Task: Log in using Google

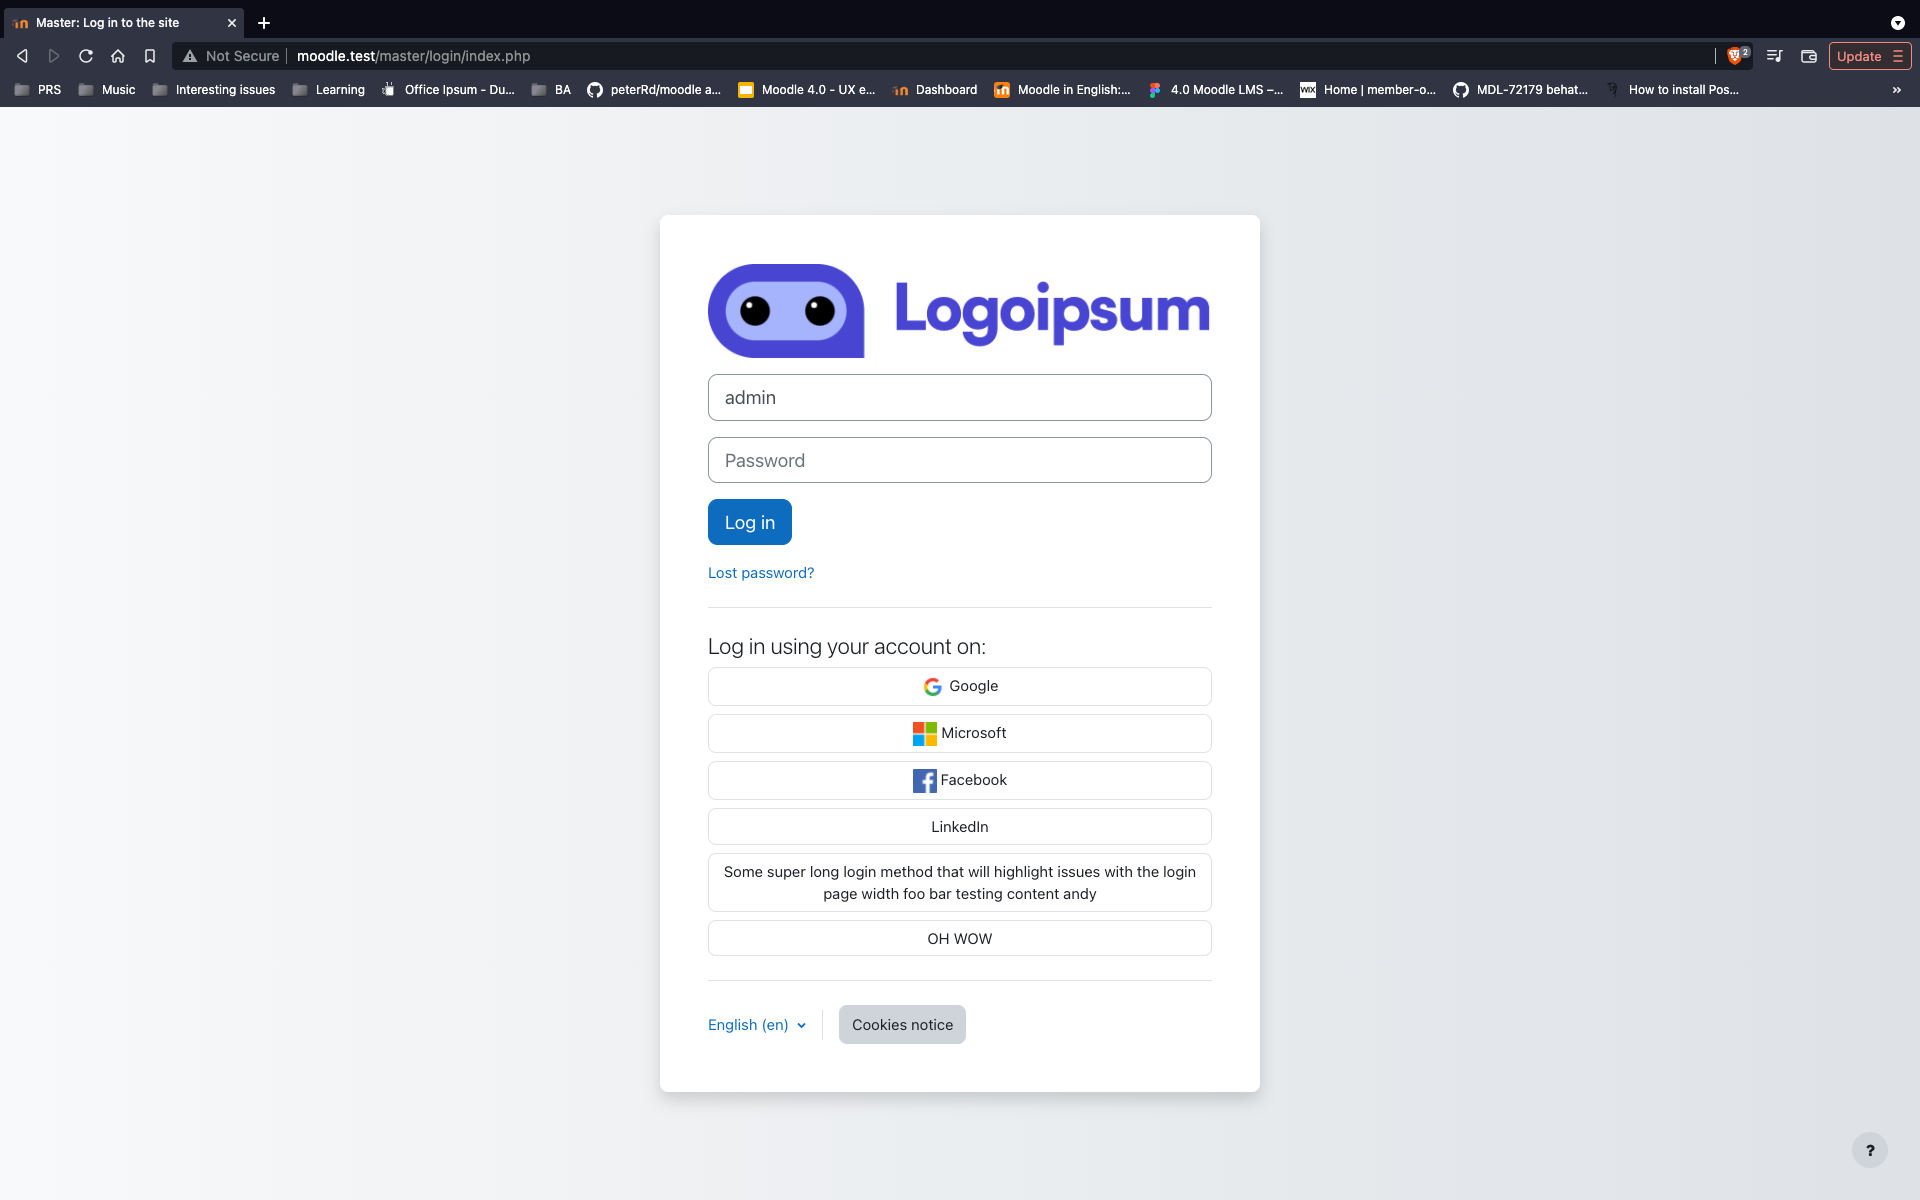Action: pos(960,686)
